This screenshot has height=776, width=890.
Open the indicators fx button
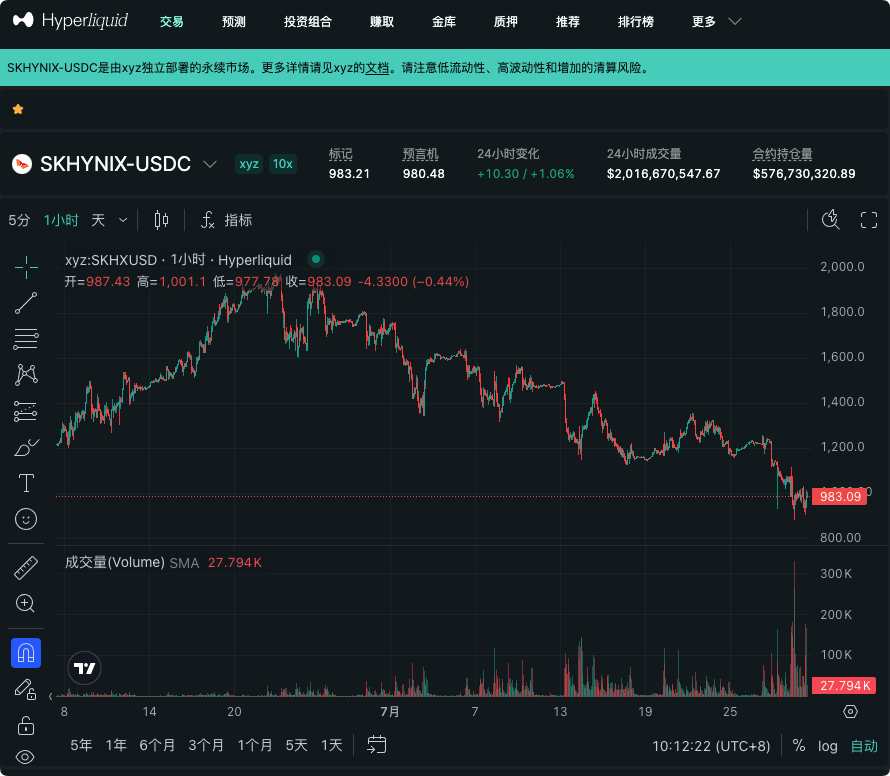pyautogui.click(x=226, y=220)
